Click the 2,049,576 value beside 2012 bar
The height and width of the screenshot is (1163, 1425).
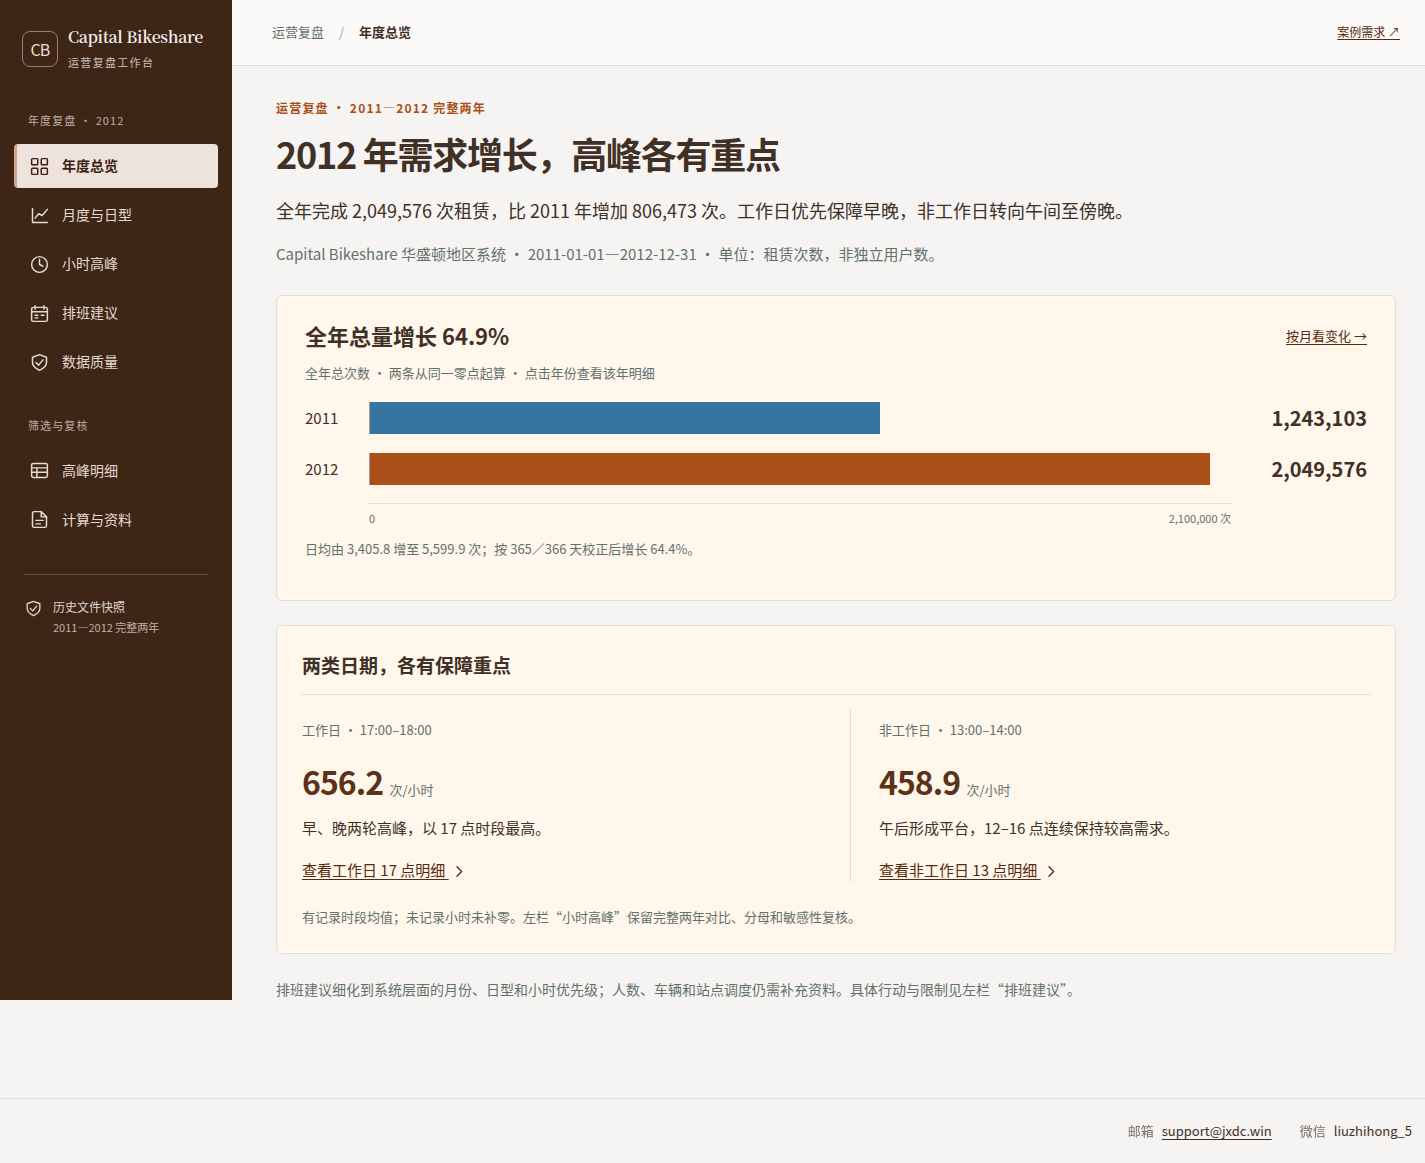pos(1319,470)
